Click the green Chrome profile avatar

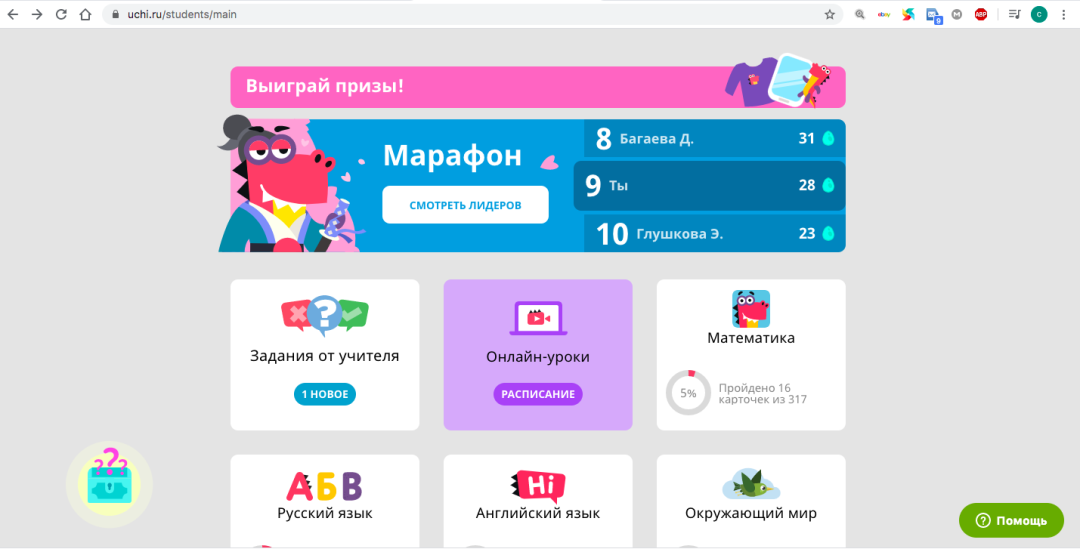(1039, 15)
